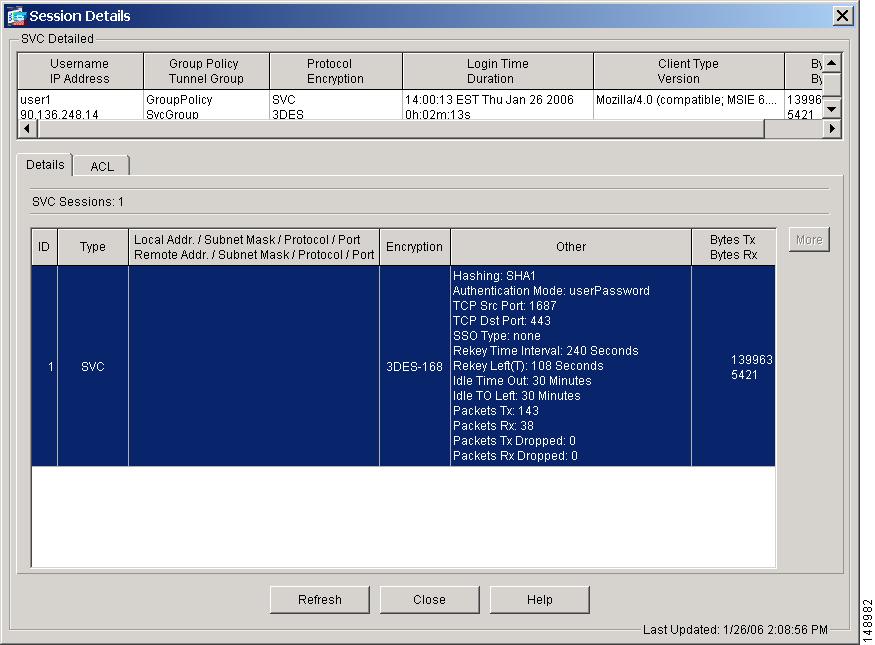Click the Close button

430,600
